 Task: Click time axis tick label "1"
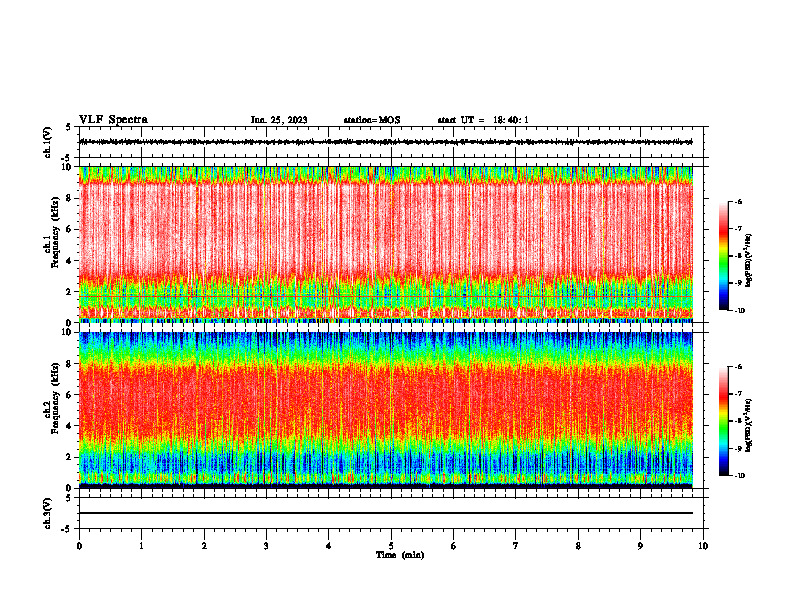coord(141,546)
